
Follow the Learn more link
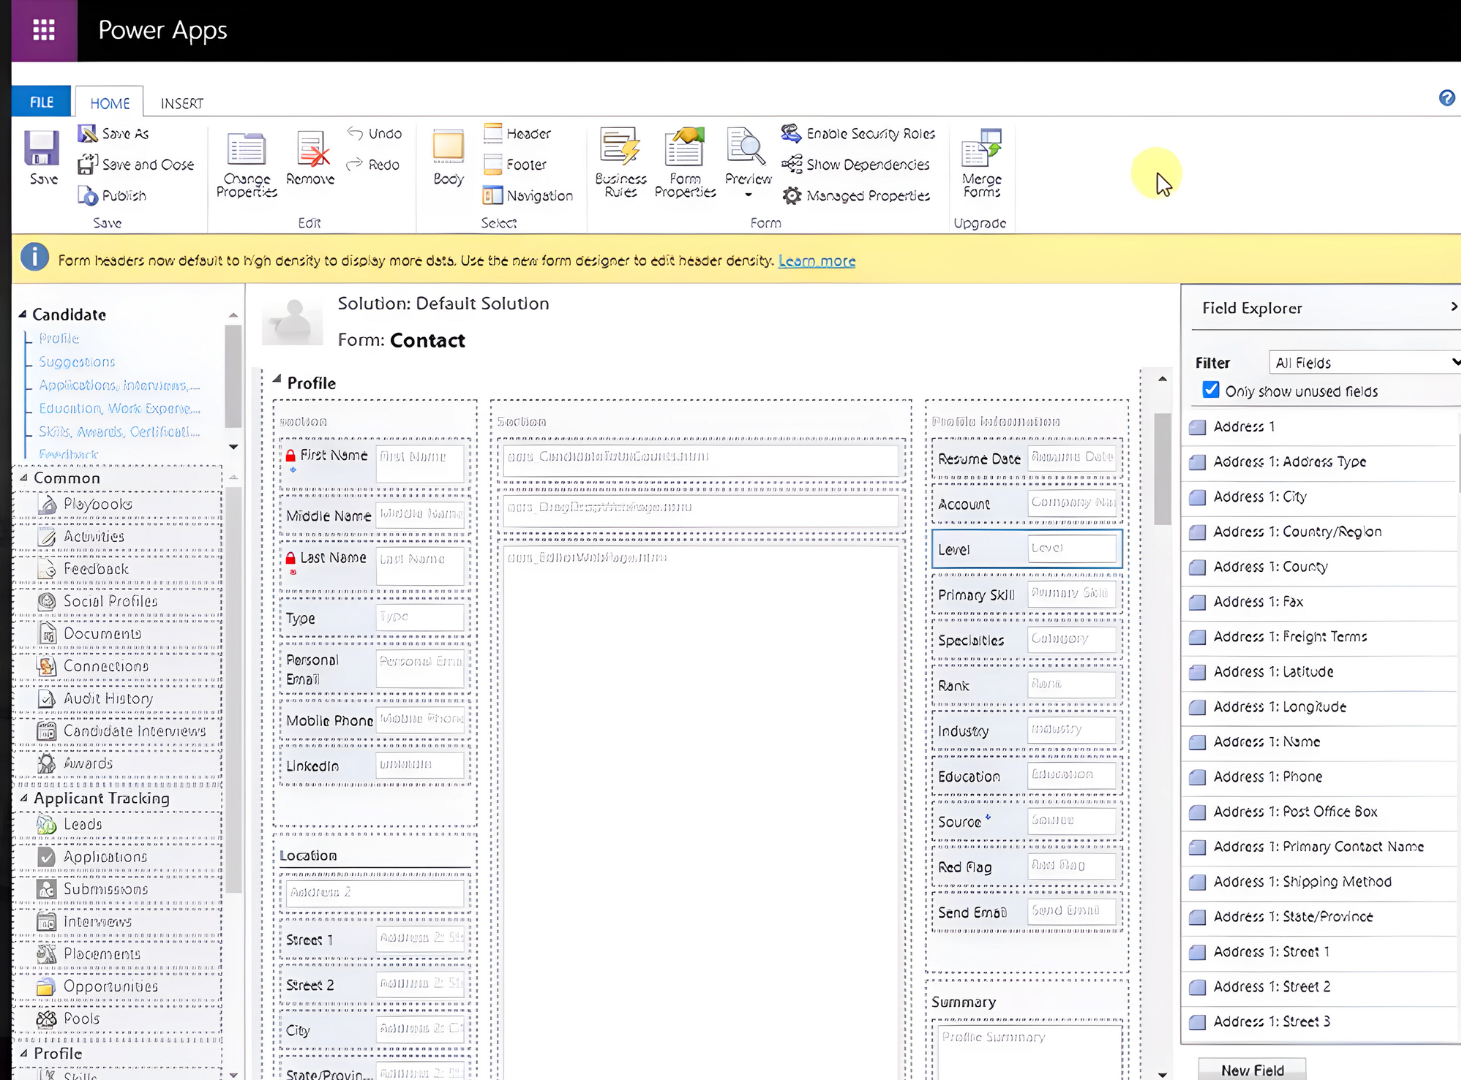click(817, 260)
